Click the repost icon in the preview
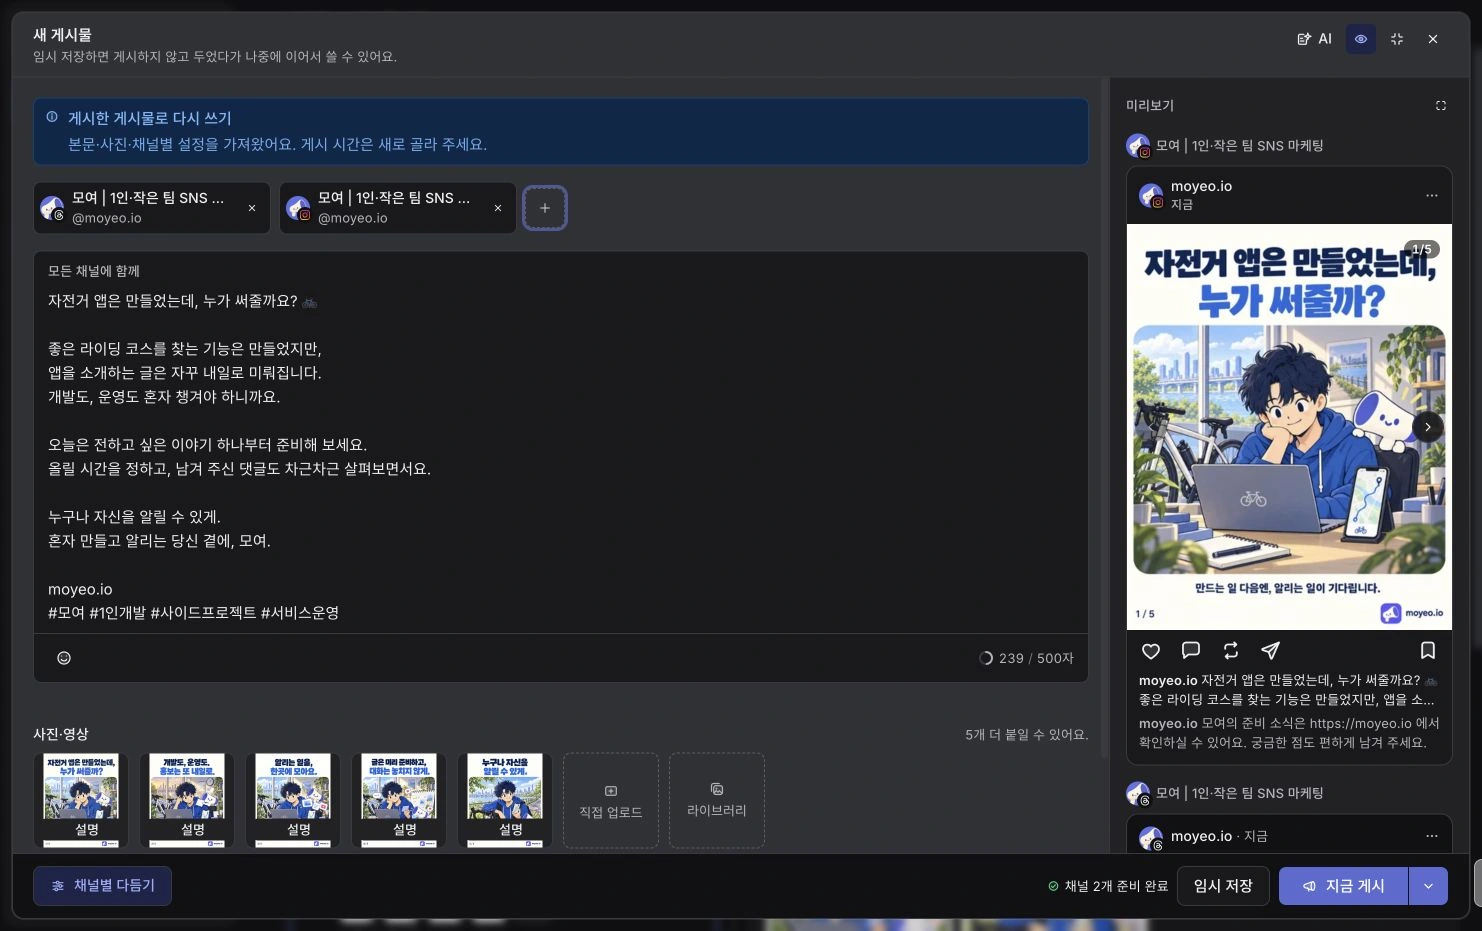 (1231, 651)
